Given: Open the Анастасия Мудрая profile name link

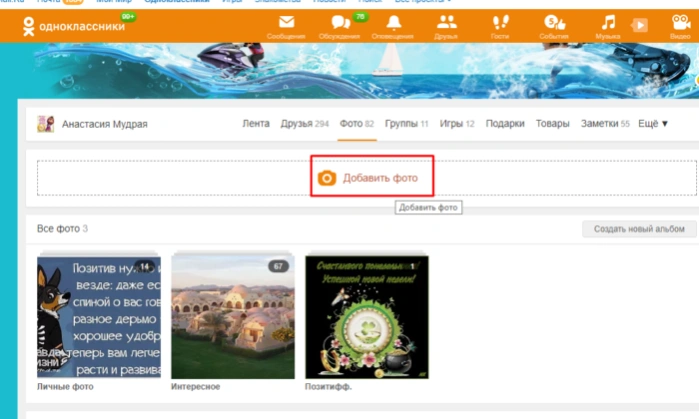Looking at the screenshot, I should tap(104, 124).
